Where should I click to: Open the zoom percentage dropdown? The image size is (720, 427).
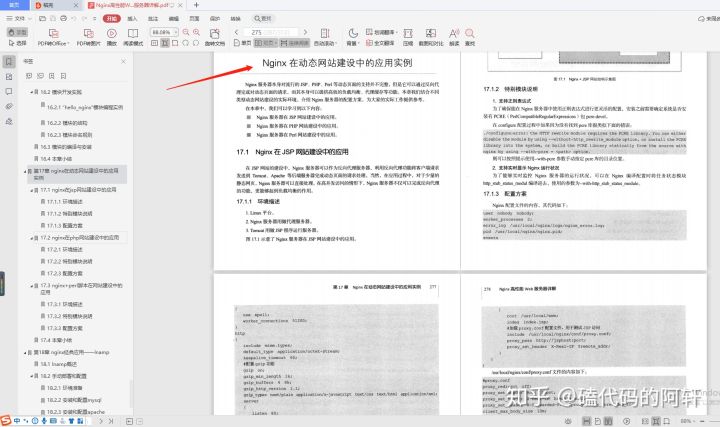[x=175, y=32]
